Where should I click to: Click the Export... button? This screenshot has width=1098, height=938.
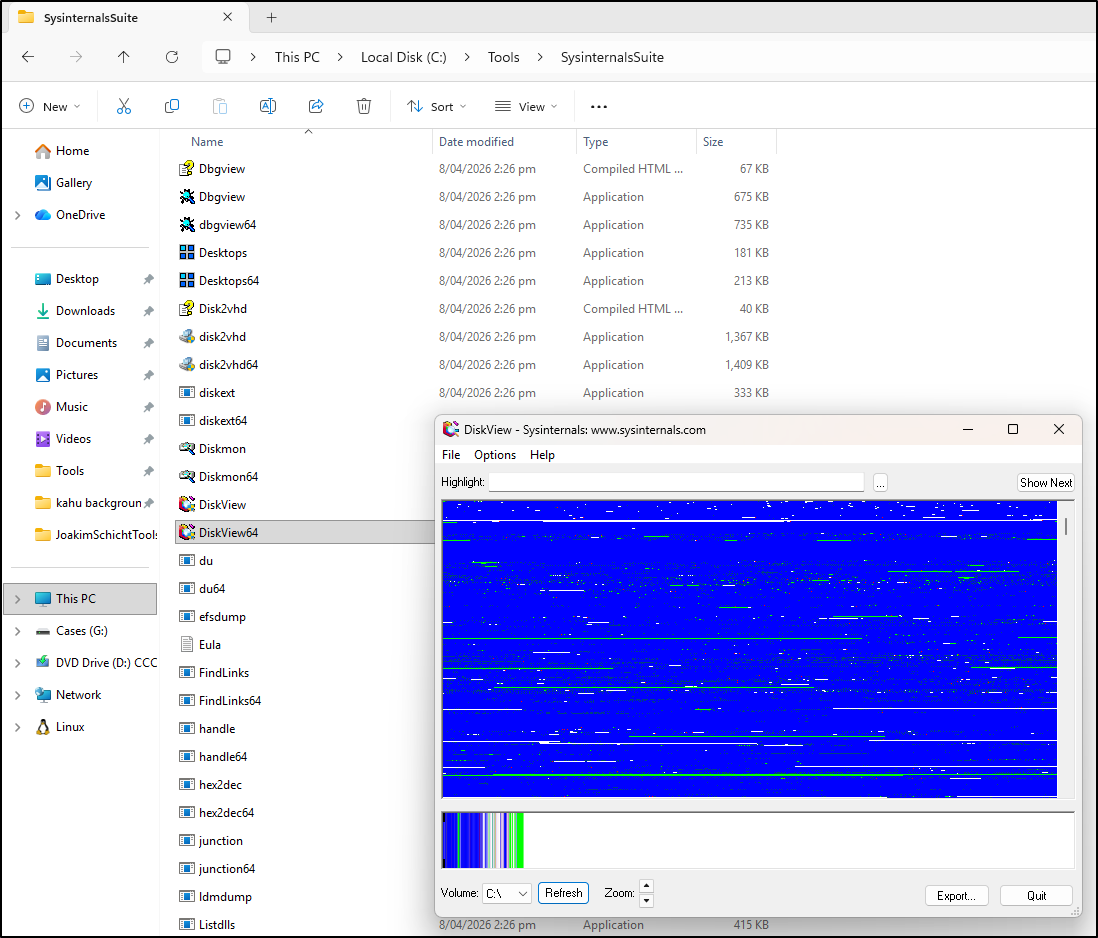[956, 895]
